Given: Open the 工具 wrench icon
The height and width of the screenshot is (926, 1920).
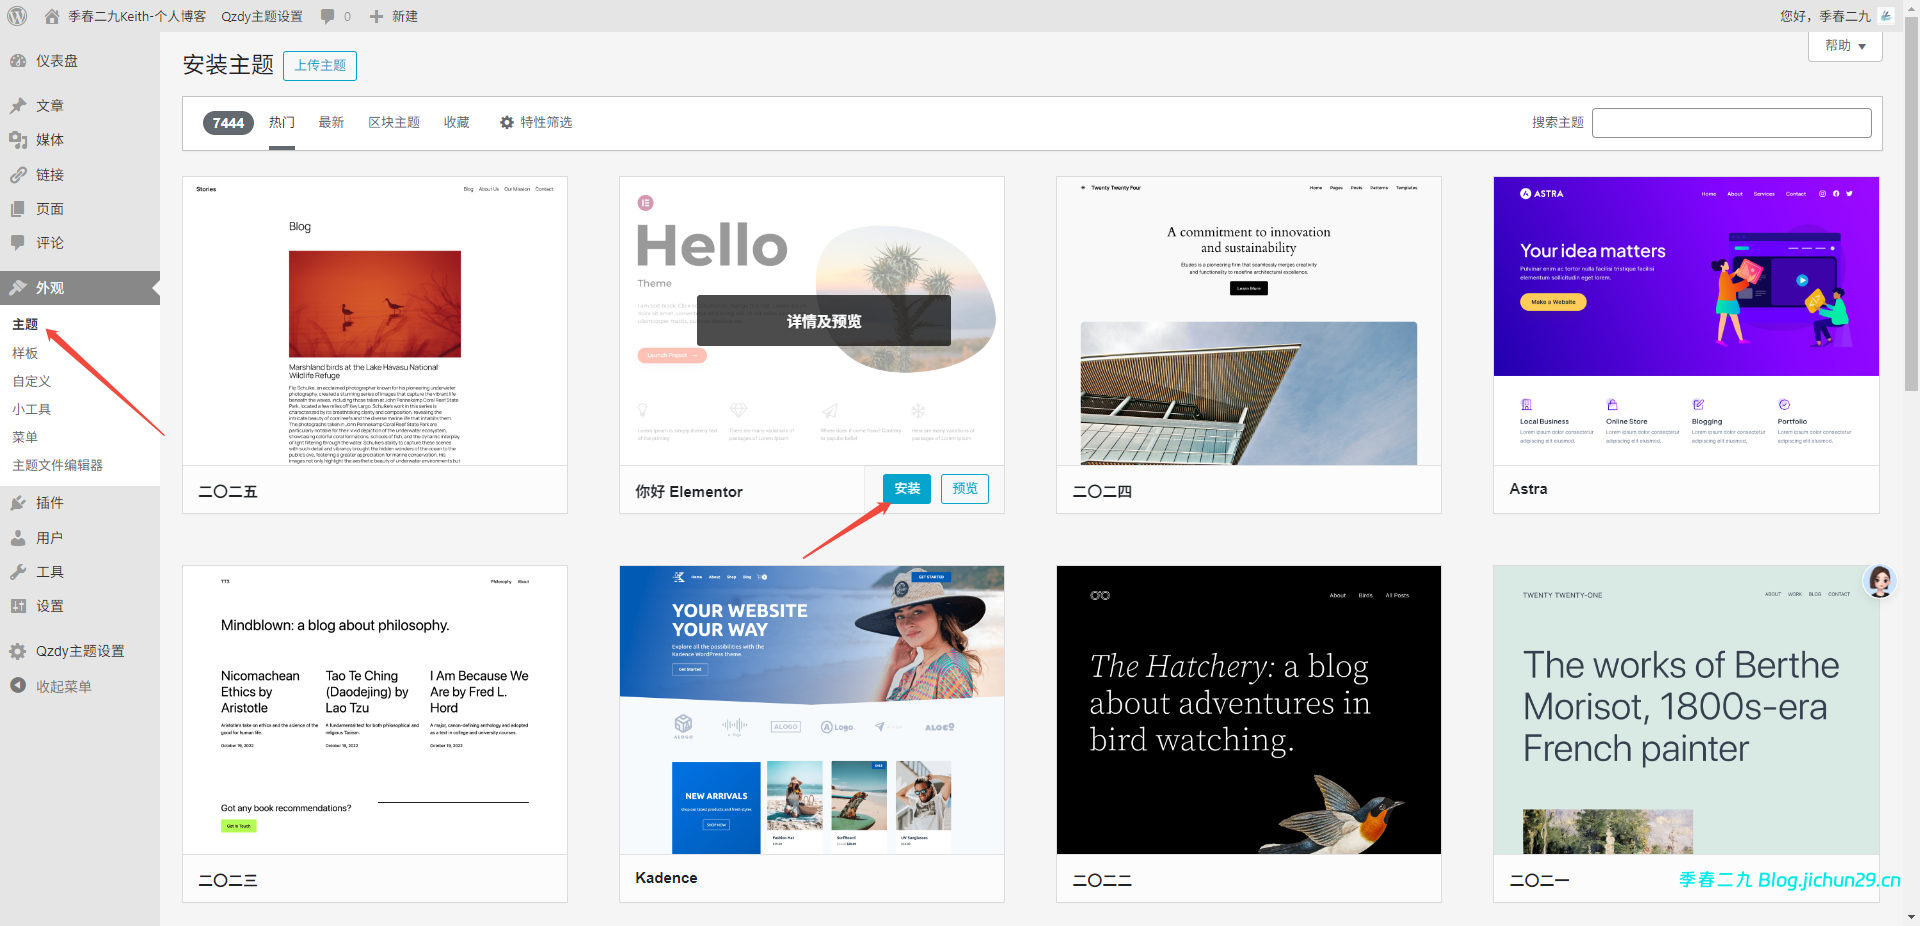Looking at the screenshot, I should (18, 572).
